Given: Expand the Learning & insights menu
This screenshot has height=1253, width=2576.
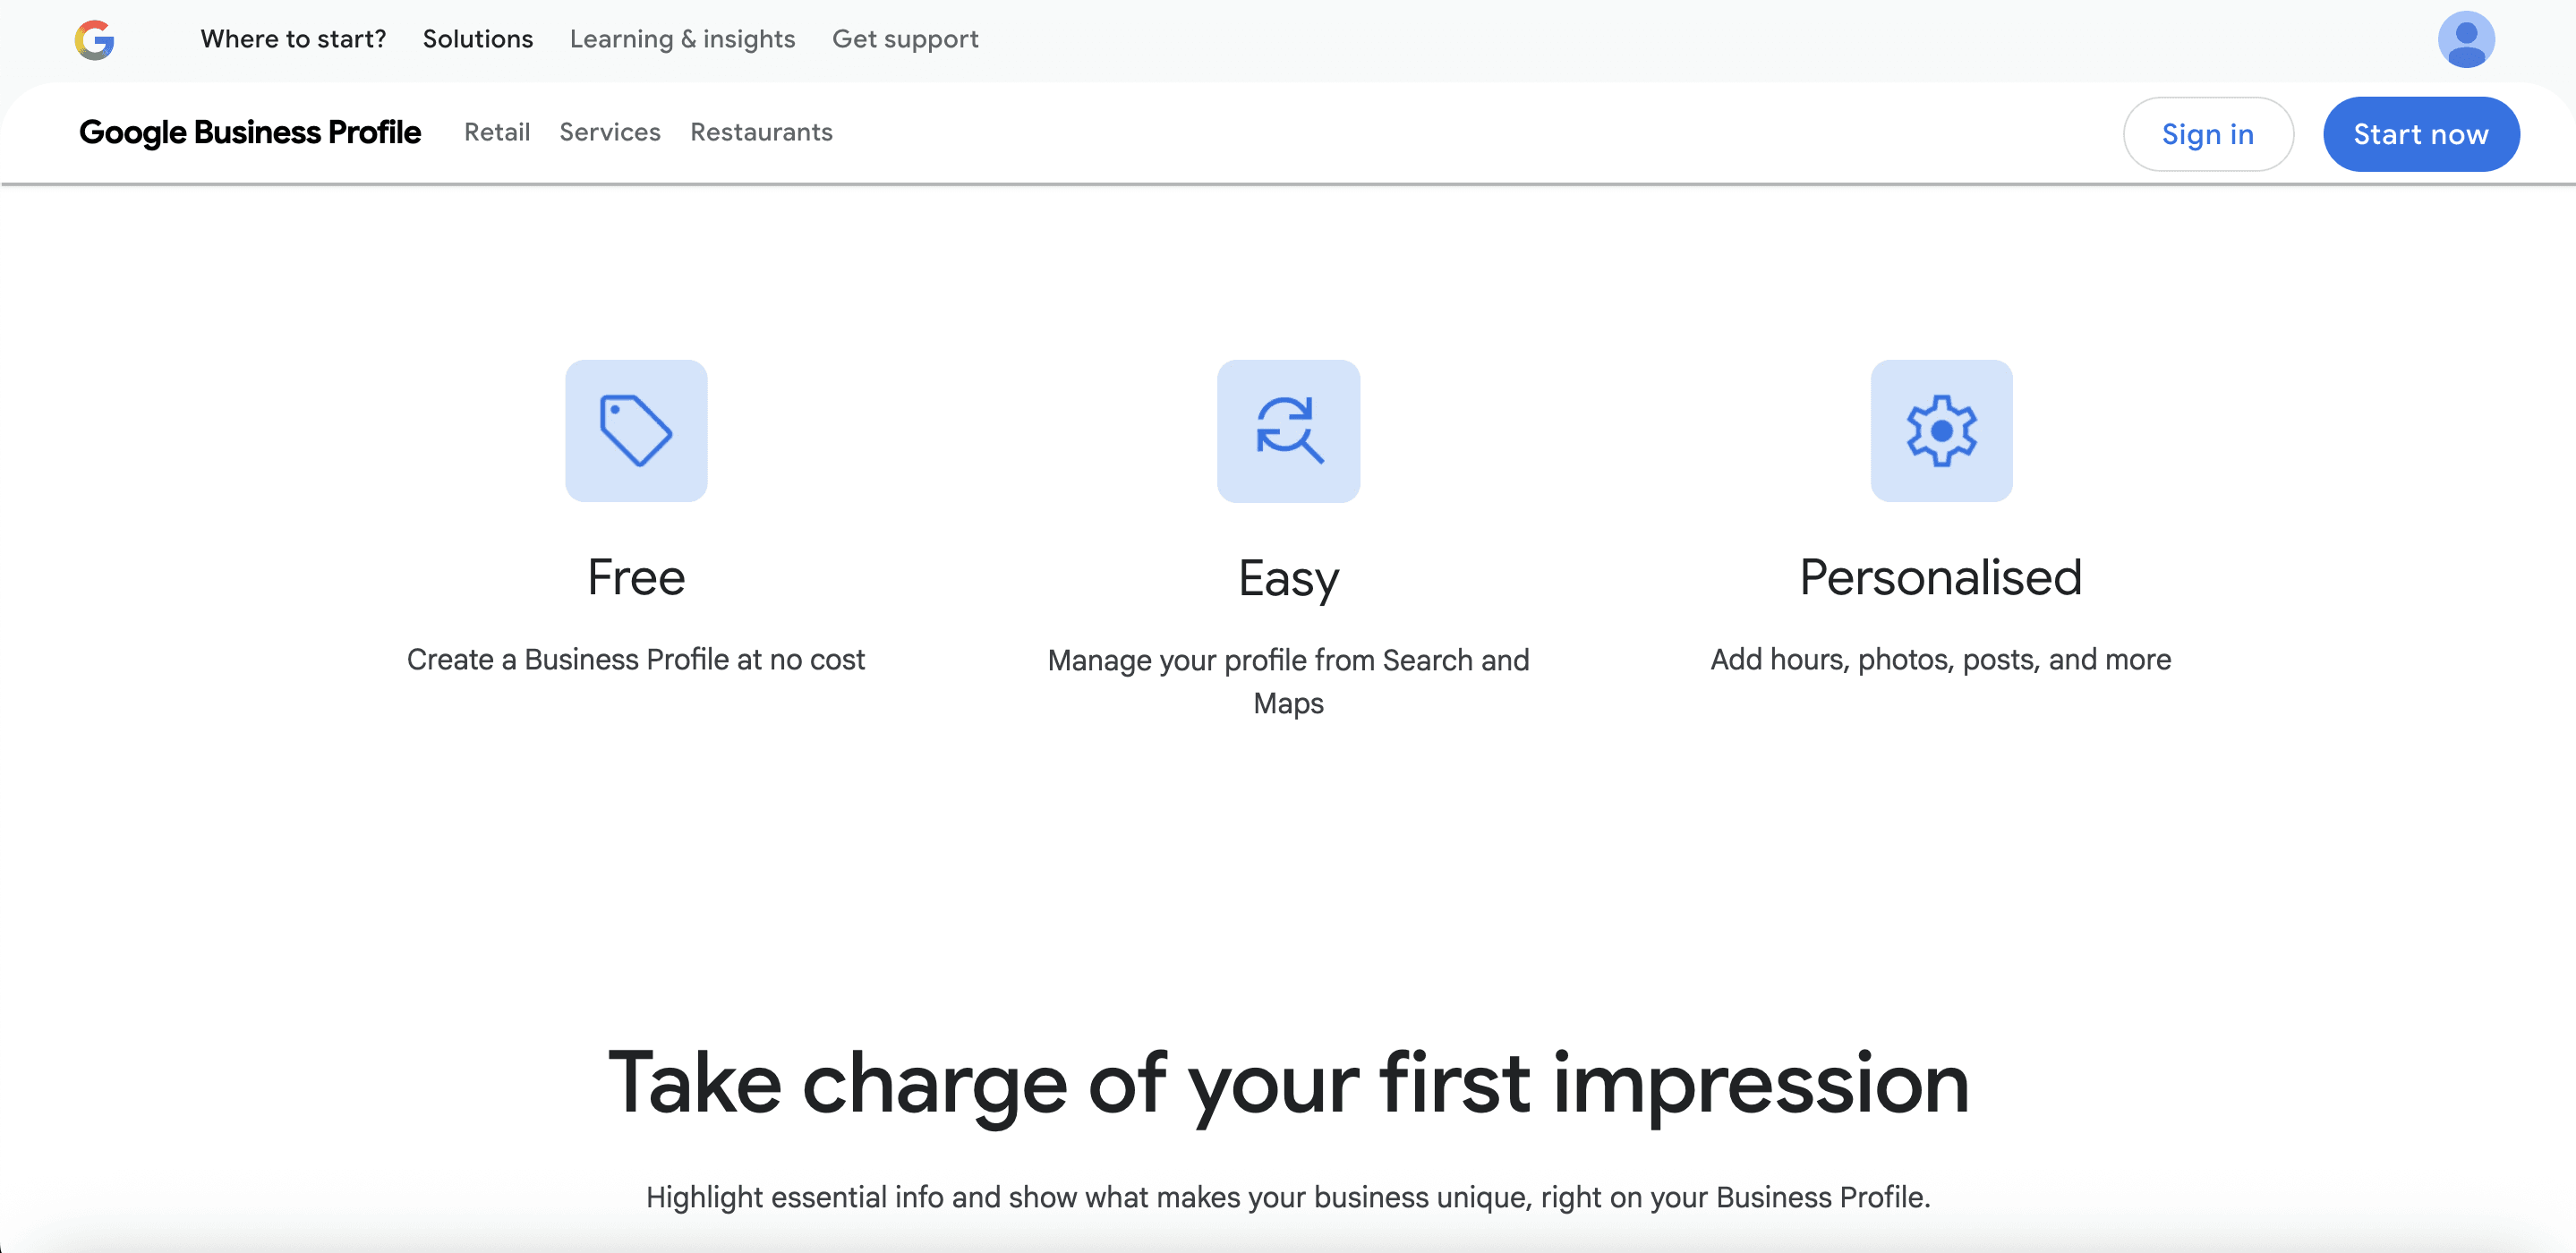Looking at the screenshot, I should click(x=682, y=39).
